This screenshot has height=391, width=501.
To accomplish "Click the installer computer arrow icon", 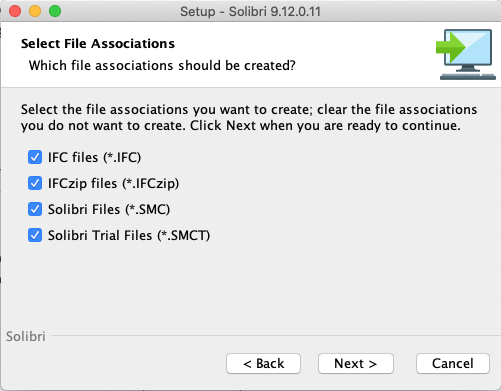I will [x=466, y=55].
